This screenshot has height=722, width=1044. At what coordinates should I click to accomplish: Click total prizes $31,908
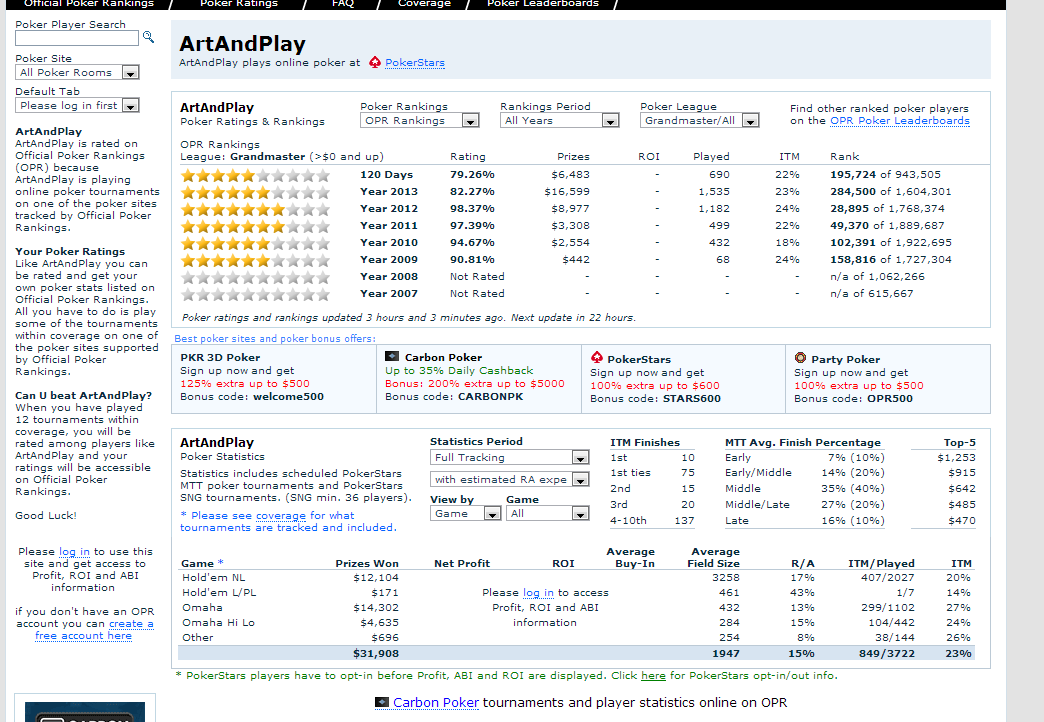tap(376, 653)
